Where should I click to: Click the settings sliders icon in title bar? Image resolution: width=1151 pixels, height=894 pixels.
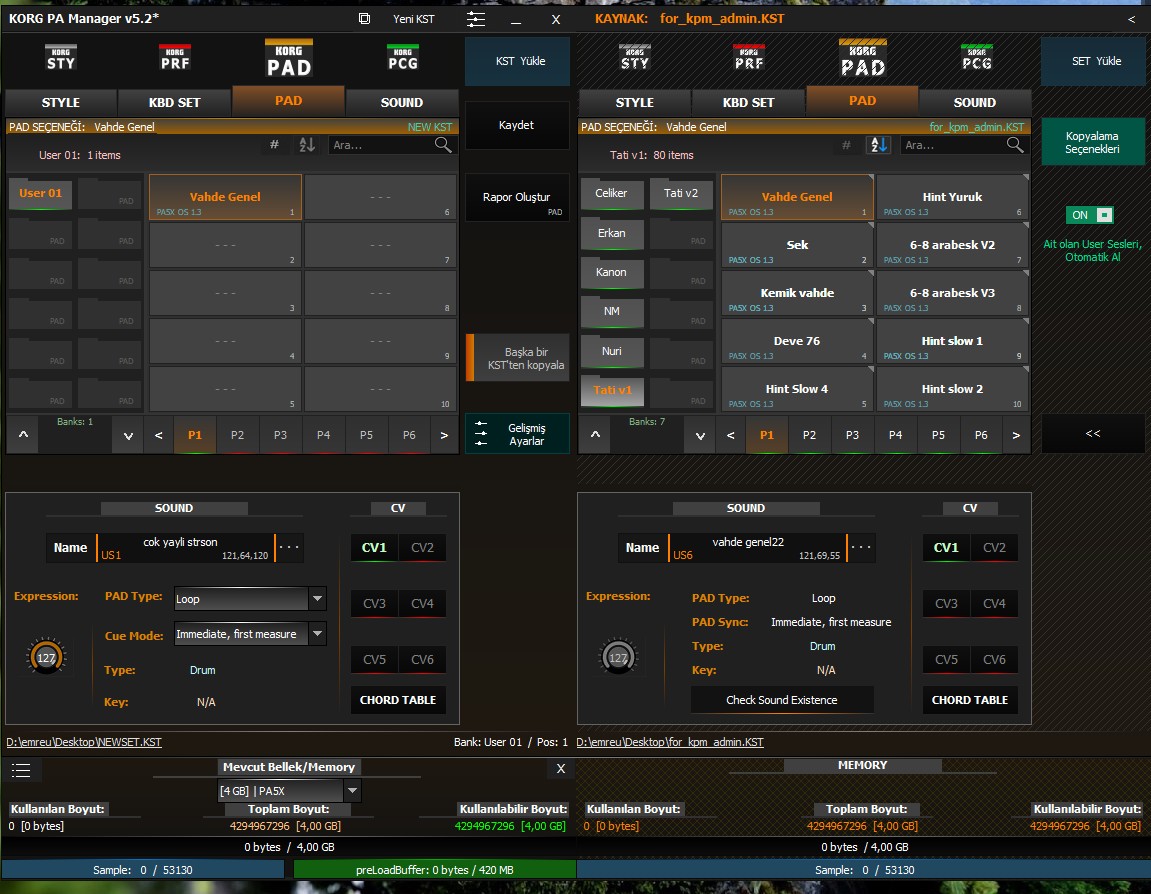[x=476, y=19]
